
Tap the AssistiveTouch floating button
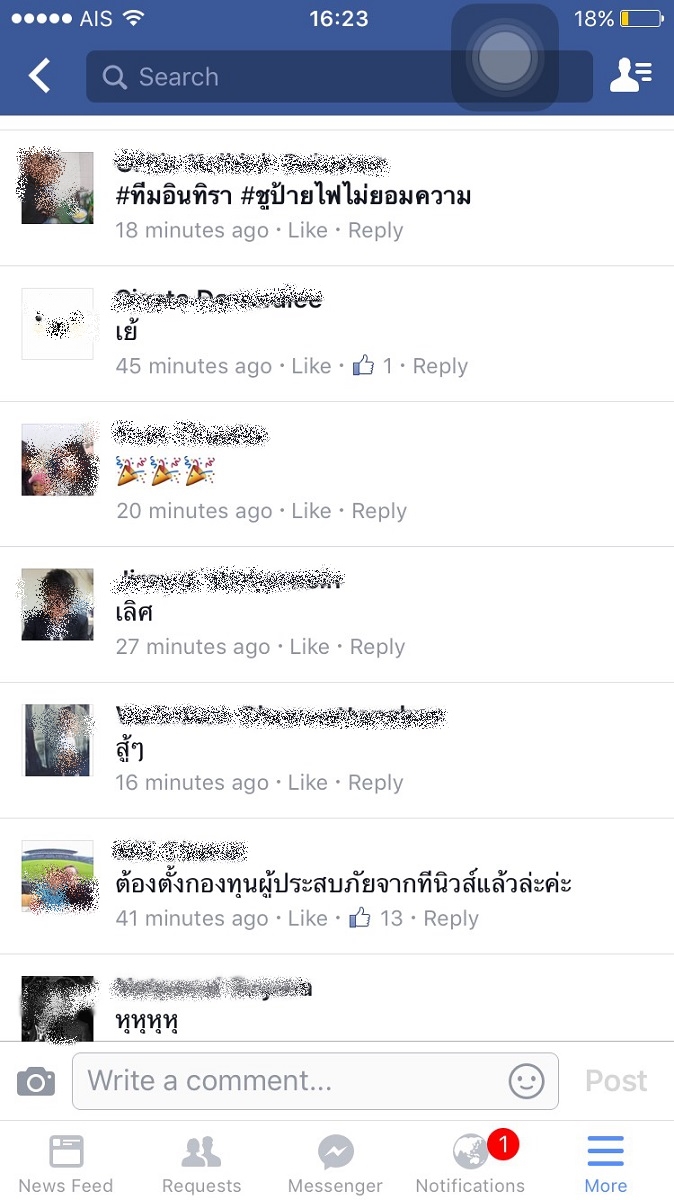pos(504,58)
